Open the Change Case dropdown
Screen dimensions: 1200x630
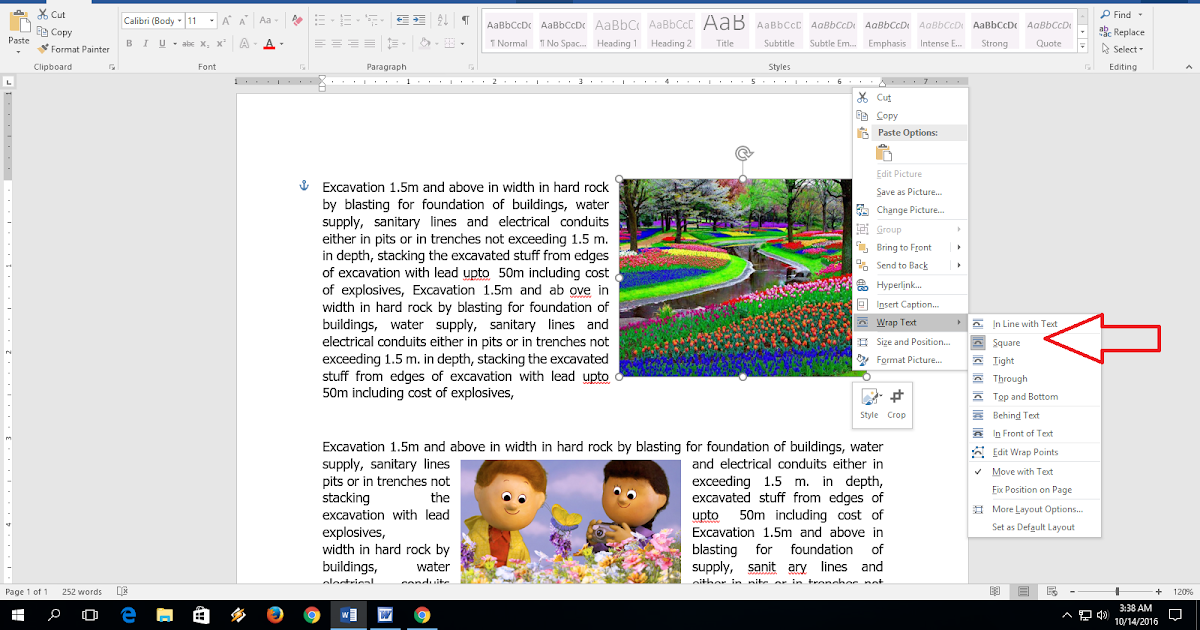point(270,20)
